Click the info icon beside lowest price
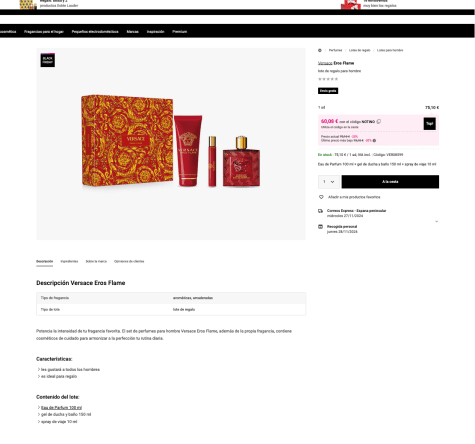Screen dimensions: 475x444 (x=374, y=141)
